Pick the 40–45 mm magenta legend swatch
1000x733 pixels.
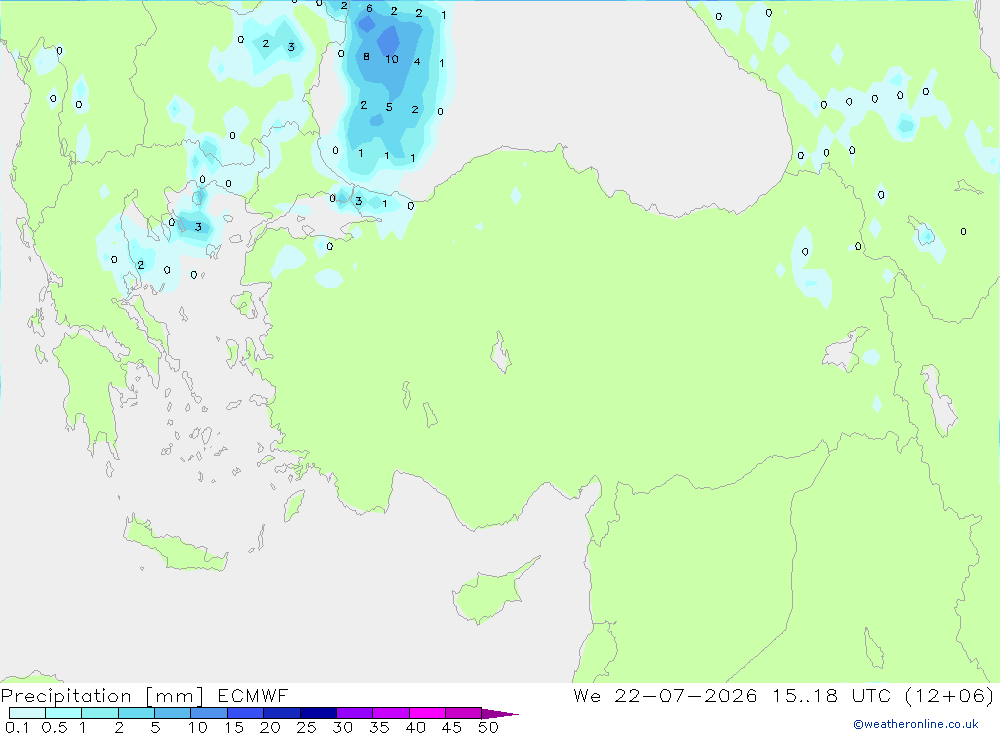[x=427, y=713]
